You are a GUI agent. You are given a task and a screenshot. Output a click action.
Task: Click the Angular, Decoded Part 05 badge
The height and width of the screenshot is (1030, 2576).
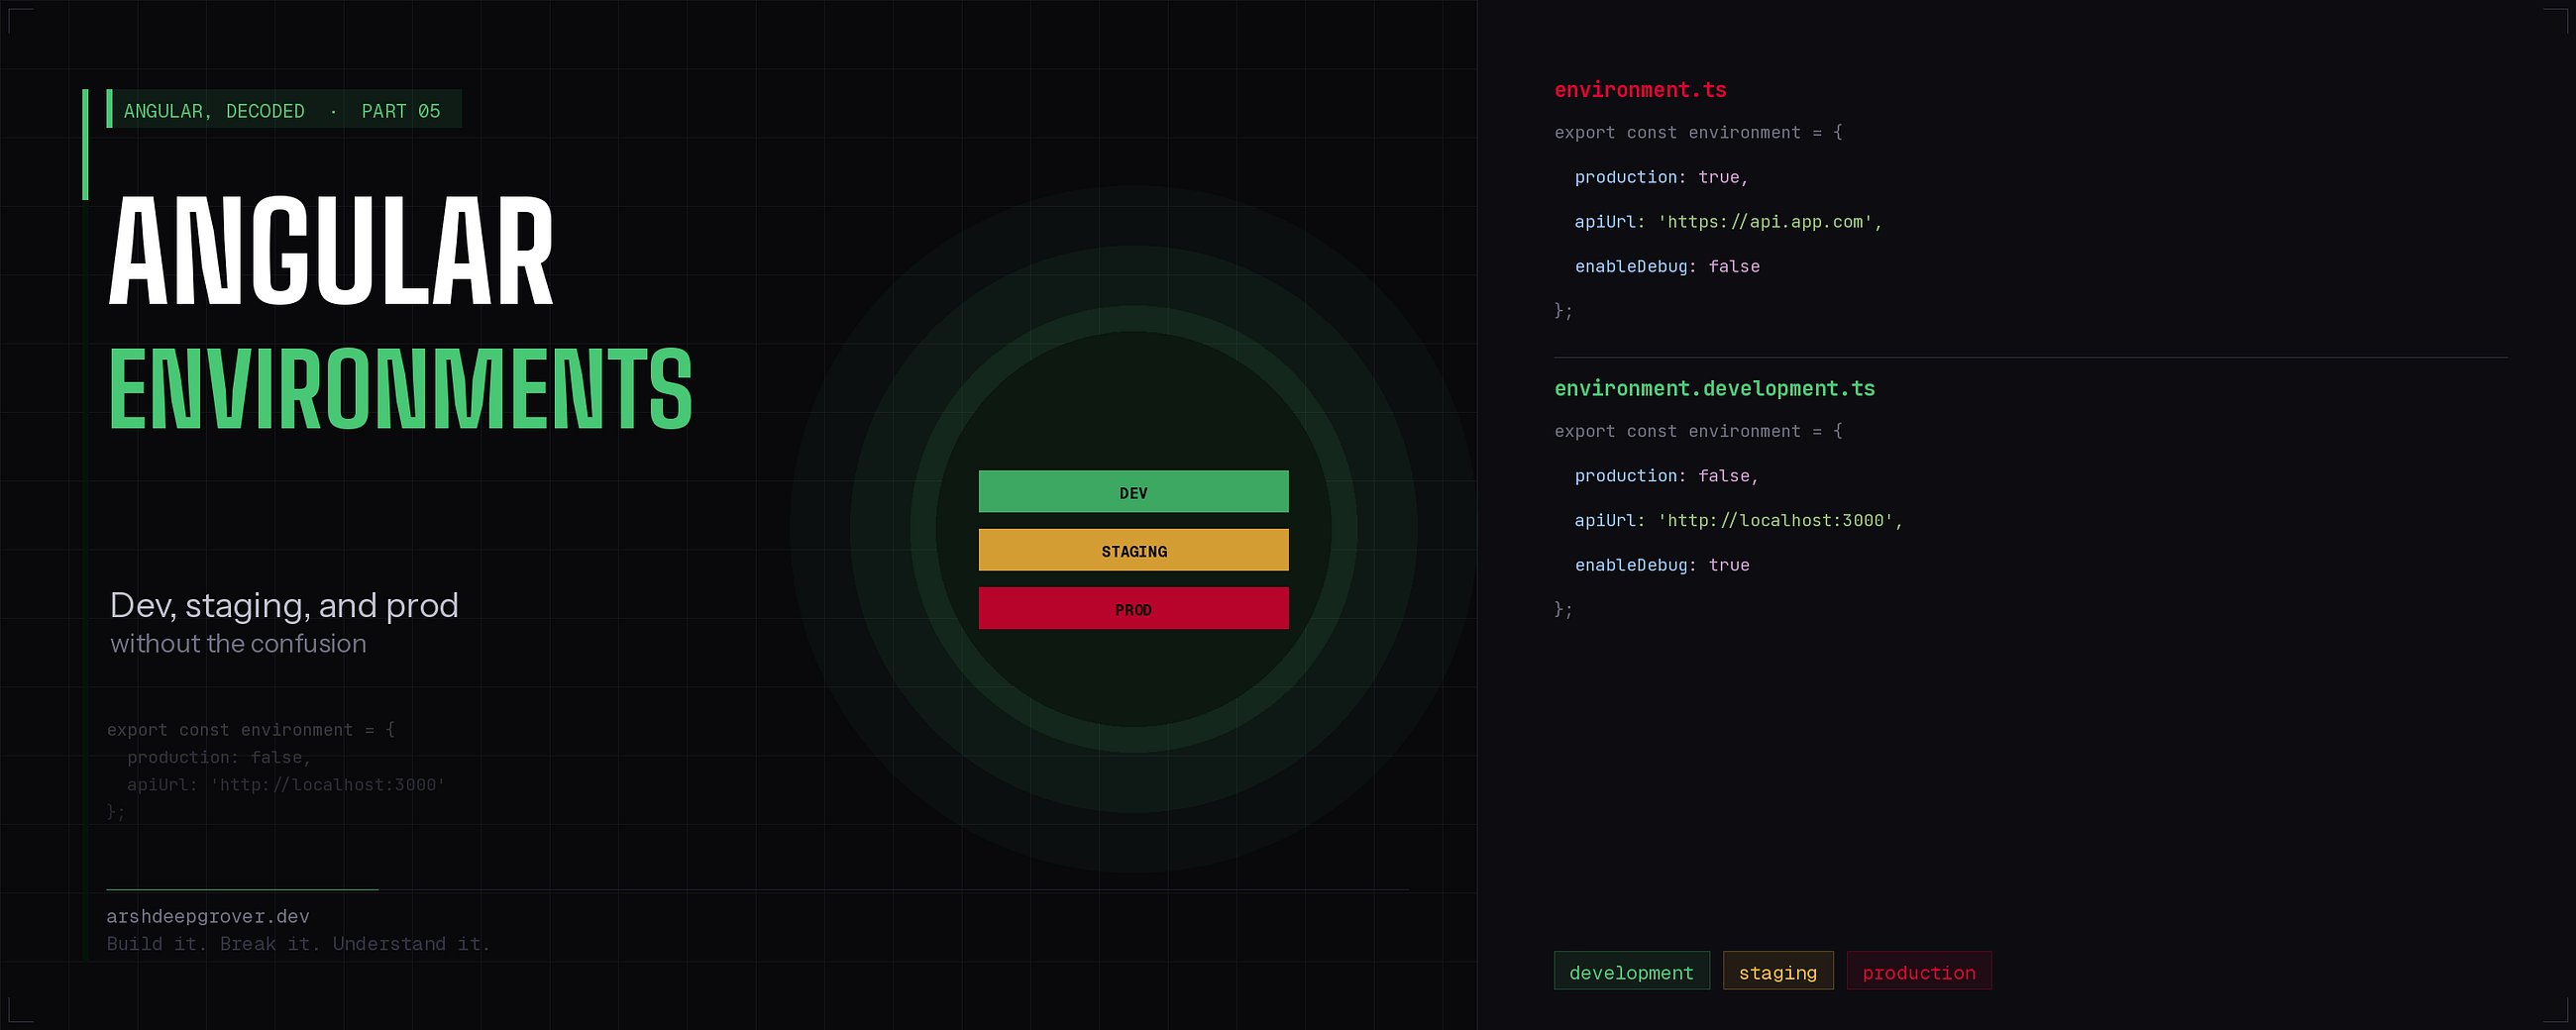coord(283,110)
